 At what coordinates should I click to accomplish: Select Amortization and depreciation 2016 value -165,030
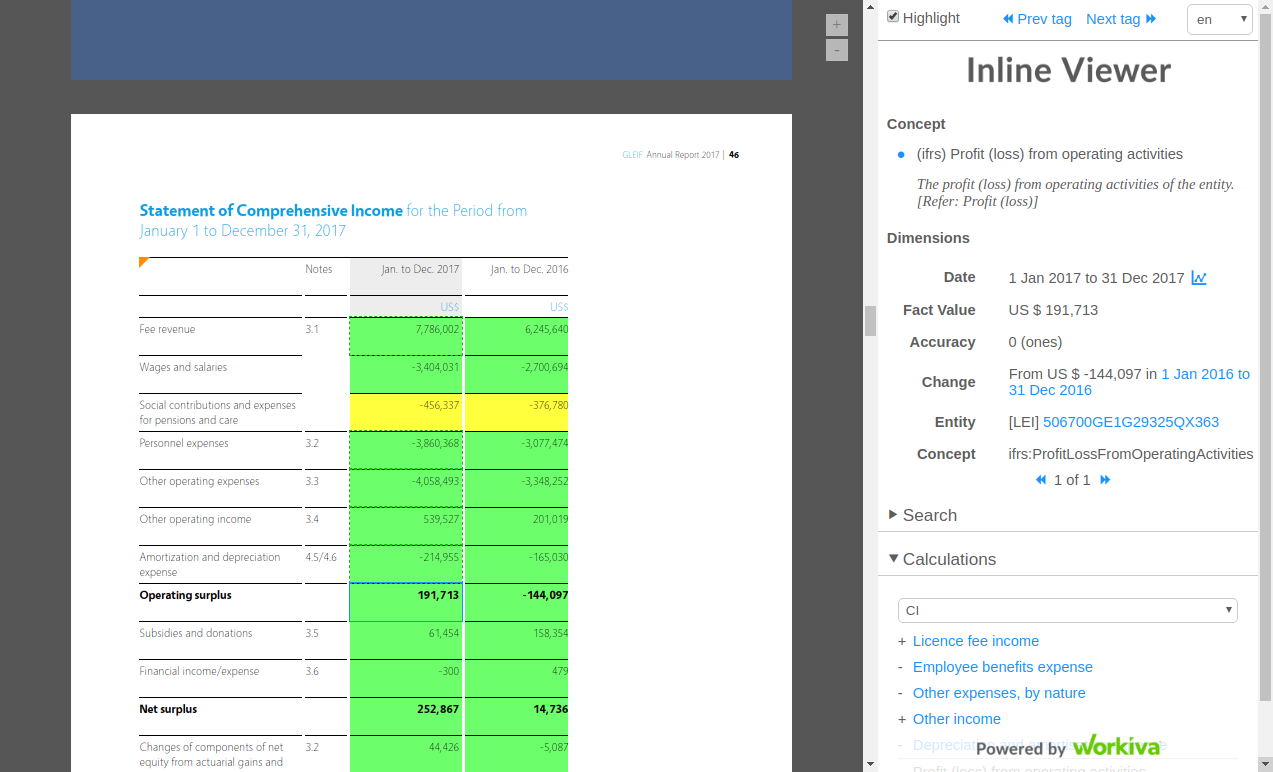[x=517, y=565]
